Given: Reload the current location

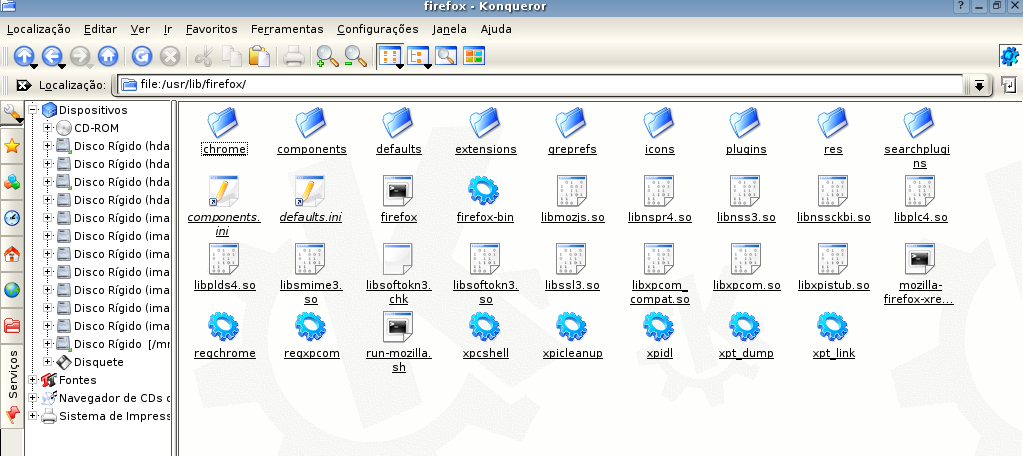Looking at the screenshot, I should (x=142, y=56).
